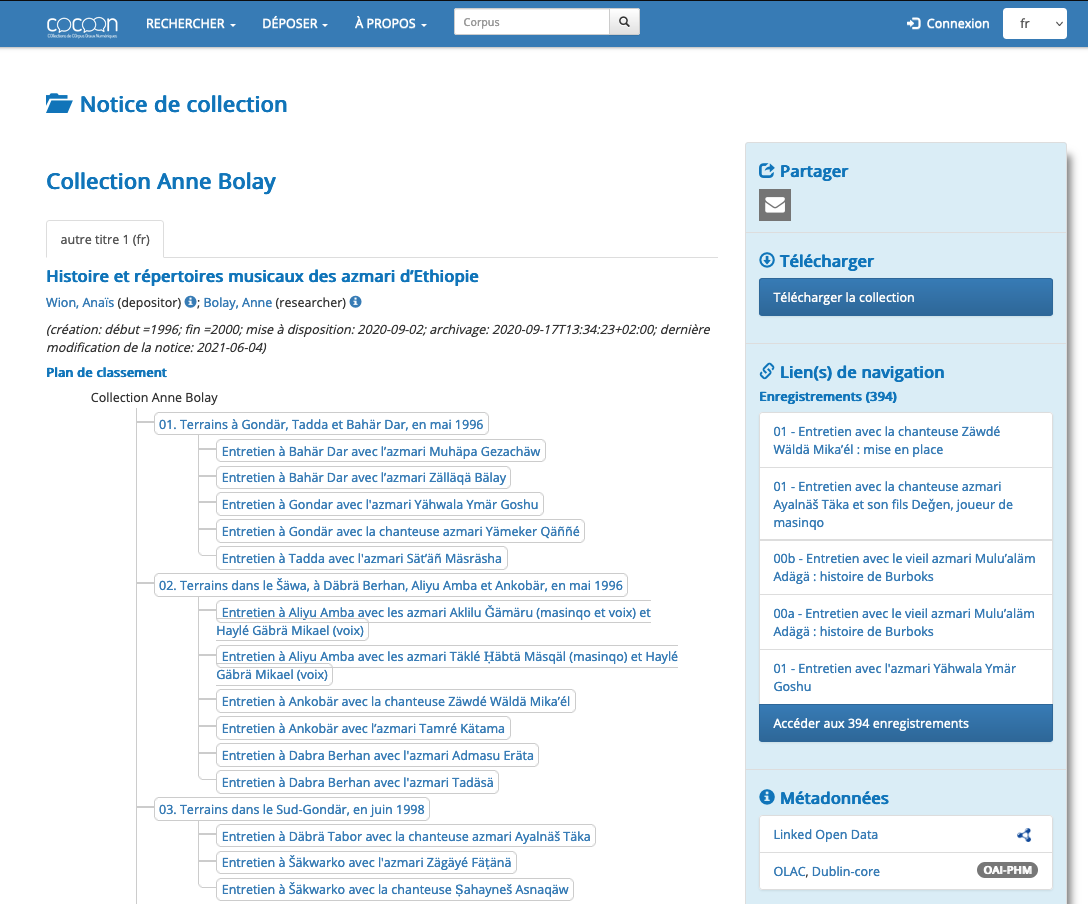The image size is (1088, 904).
Task: Click info icon next to Wion, Anaïs
Action: tap(191, 302)
